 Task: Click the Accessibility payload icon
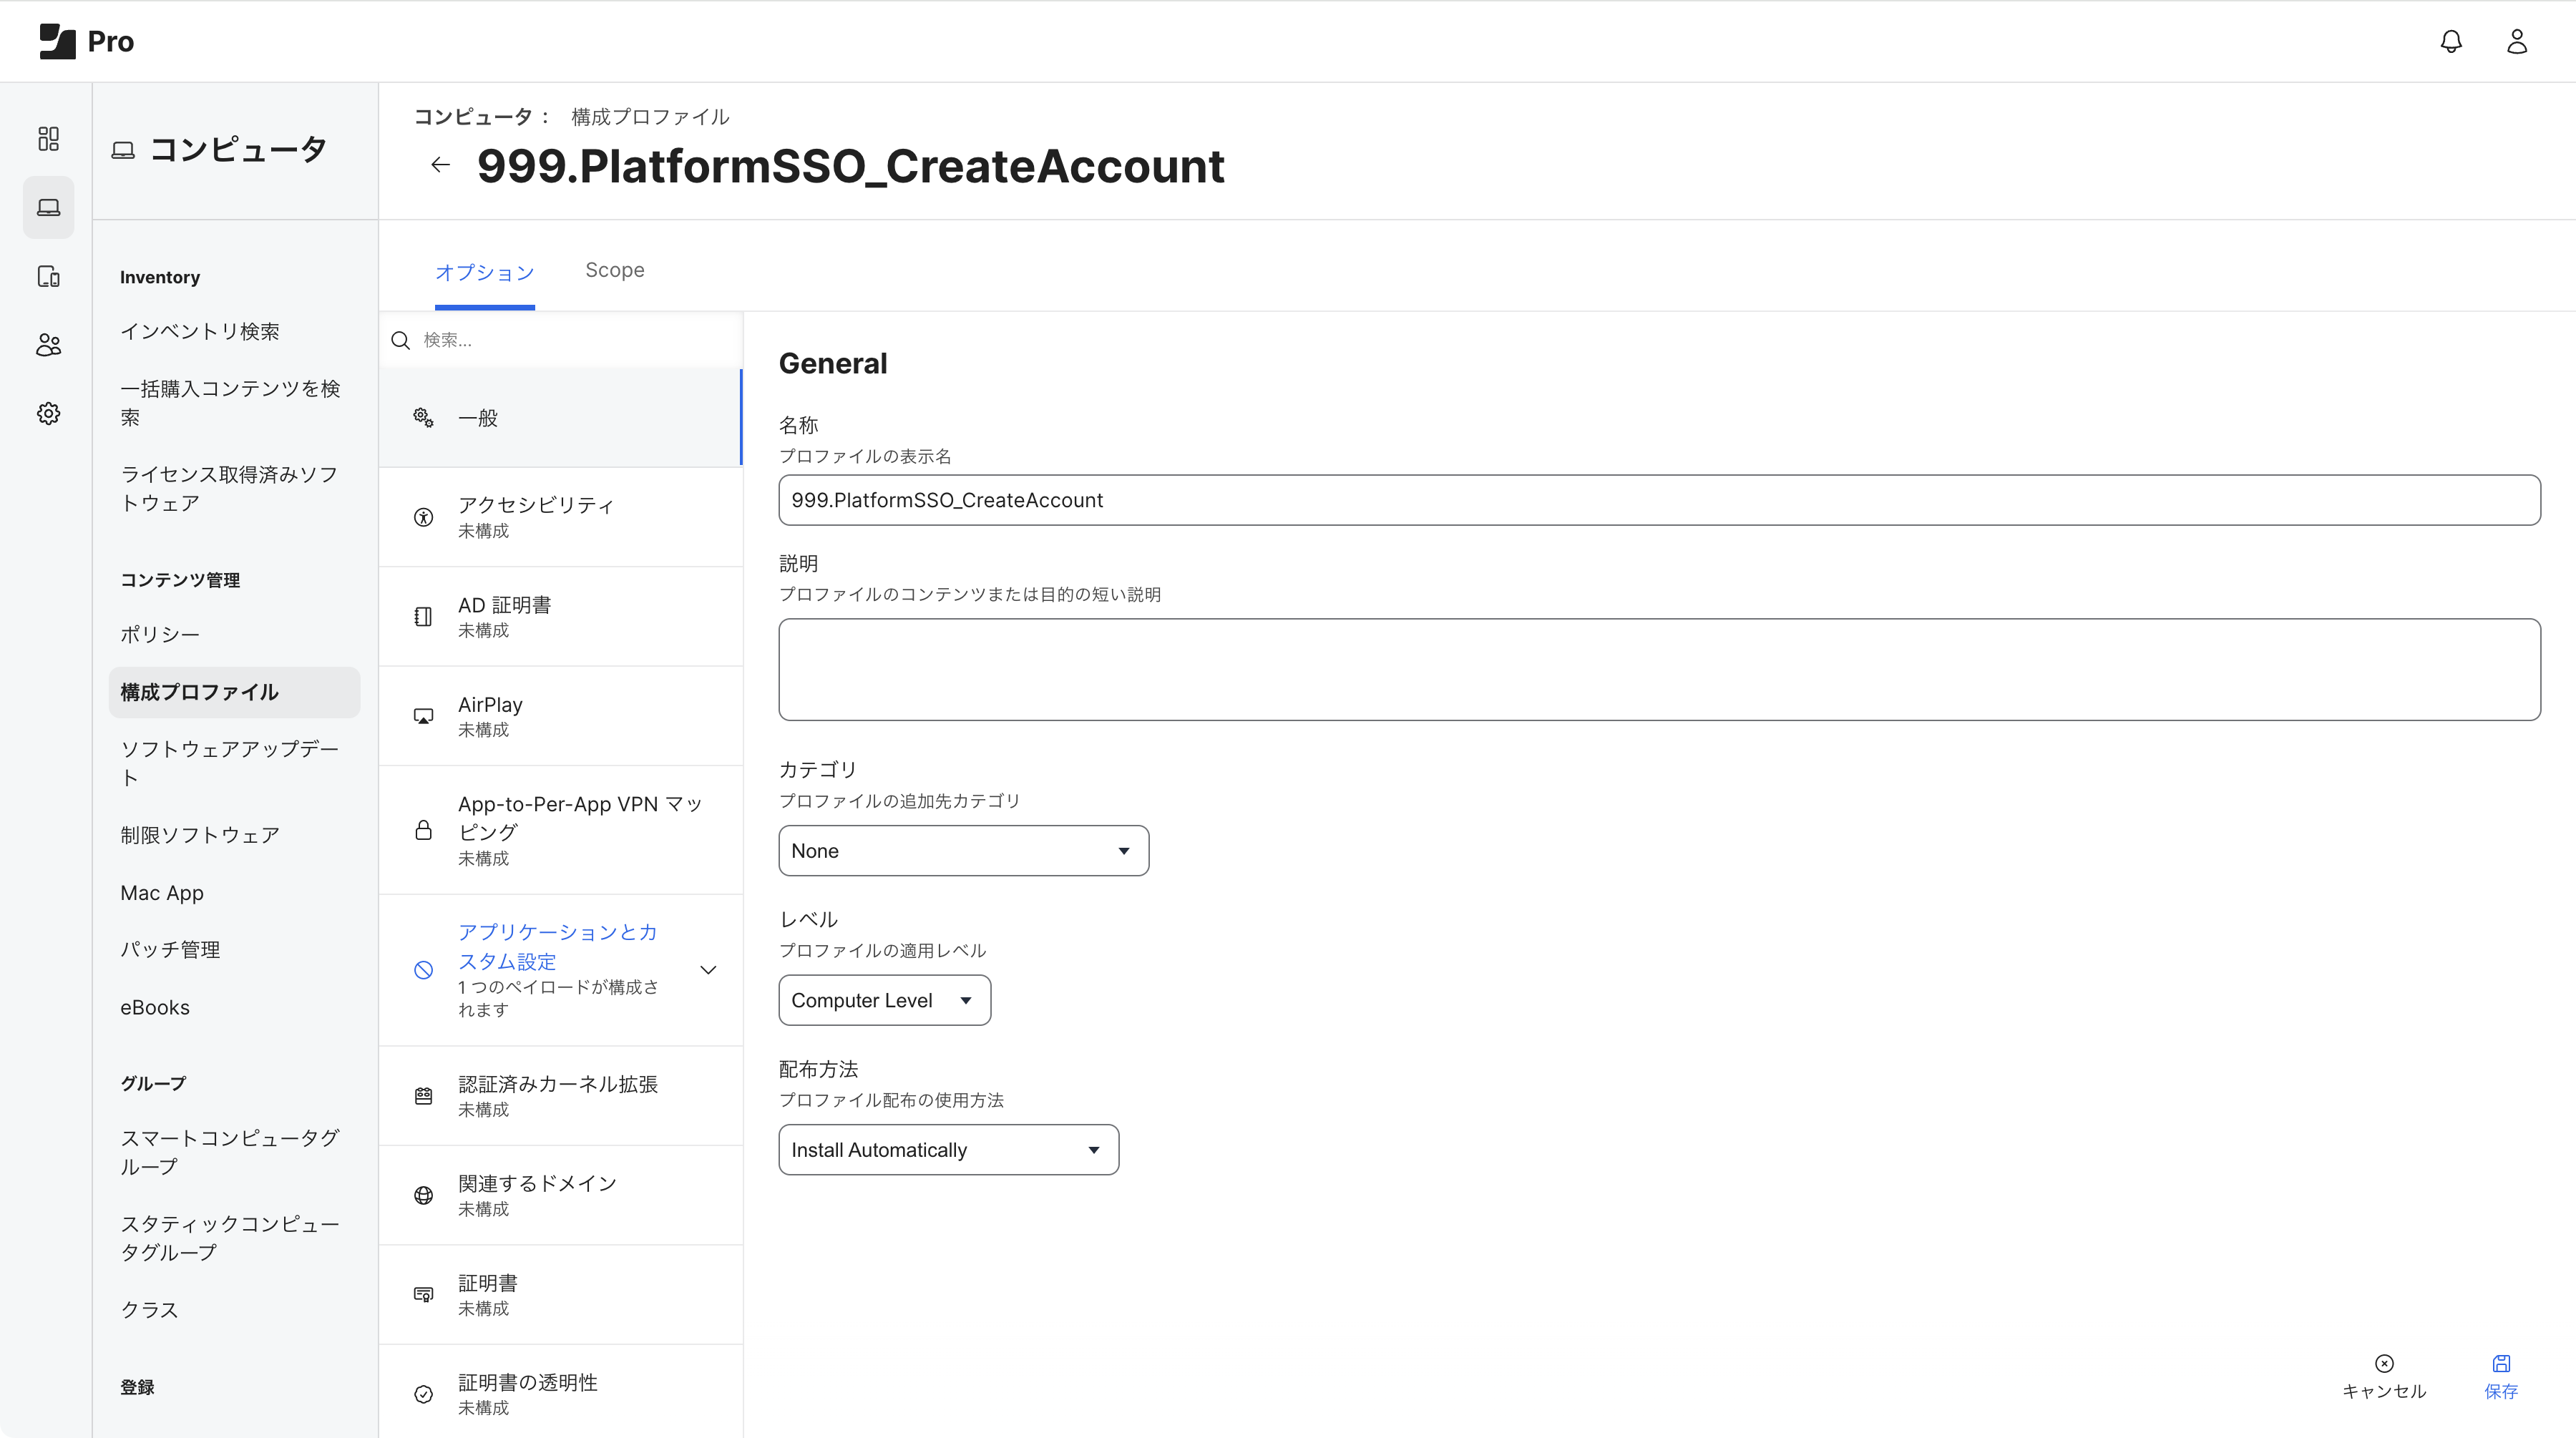(423, 517)
